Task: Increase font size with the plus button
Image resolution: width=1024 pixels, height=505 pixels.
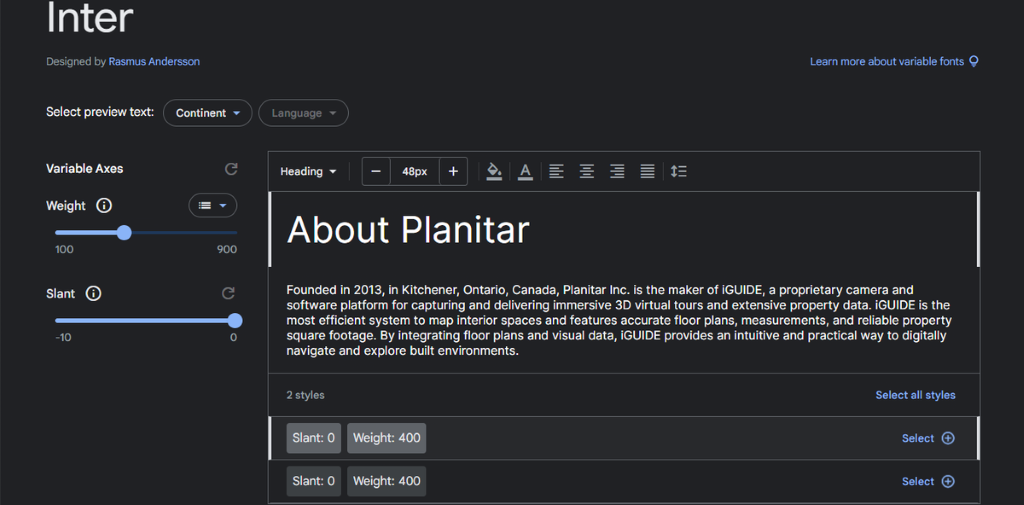Action: pos(453,172)
